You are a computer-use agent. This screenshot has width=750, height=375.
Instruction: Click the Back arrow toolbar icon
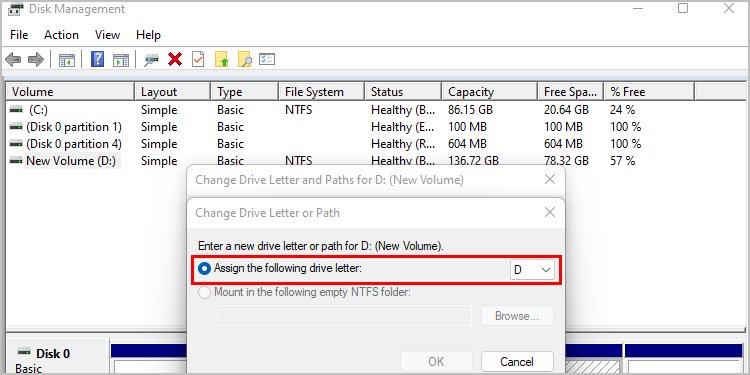pyautogui.click(x=13, y=60)
